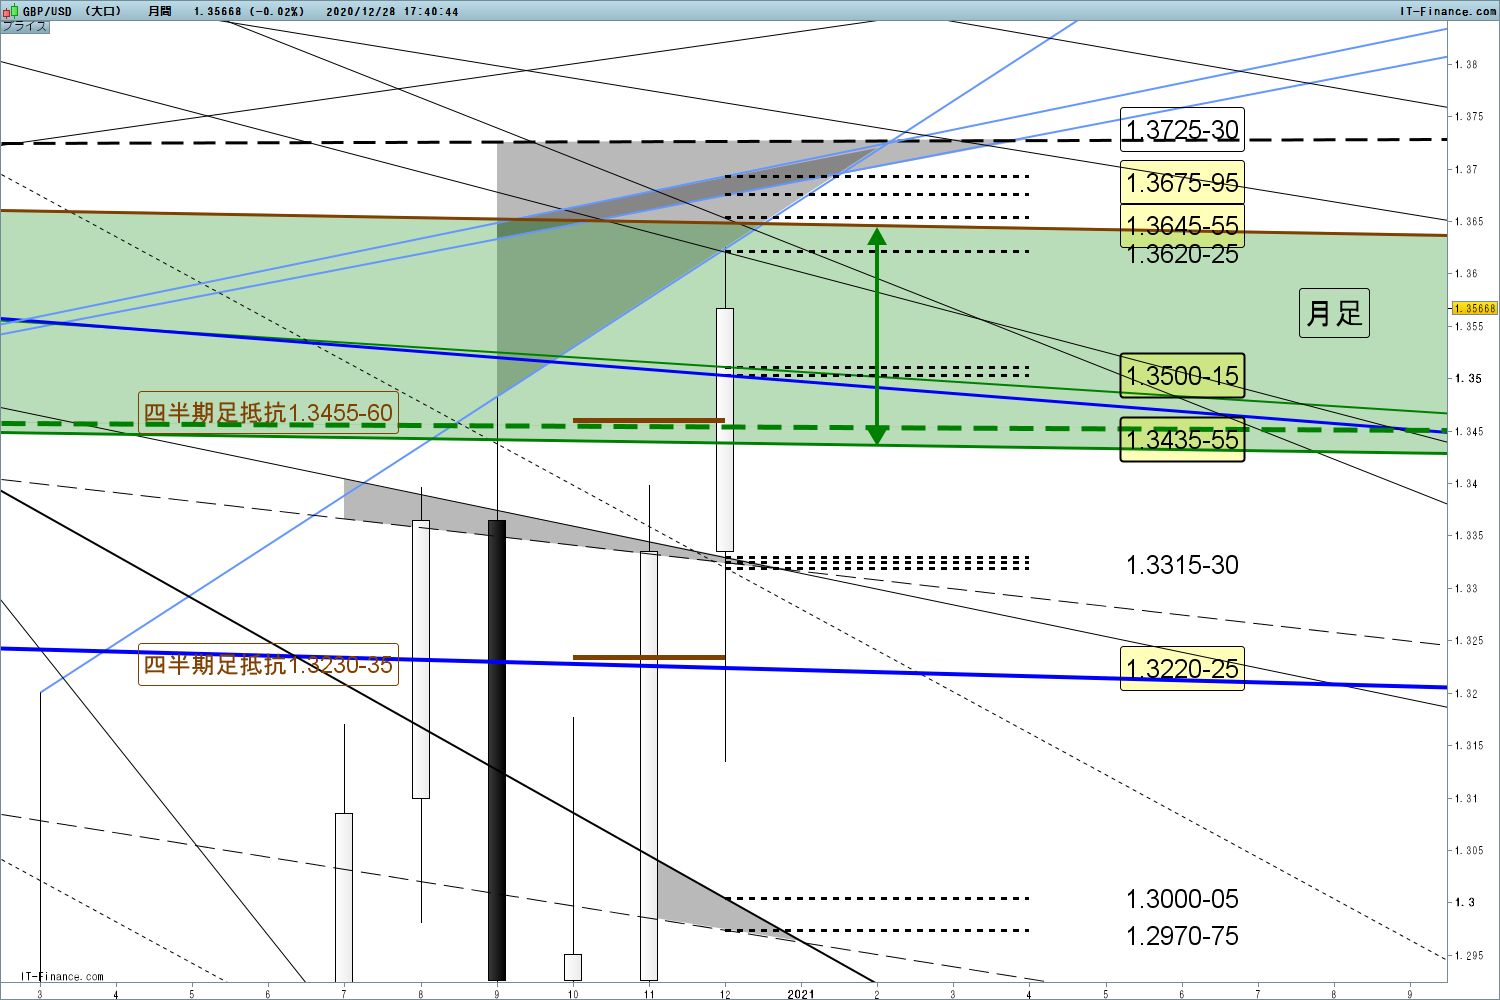Click the small October candlestick body
This screenshot has width=1500, height=1000.
point(573,967)
